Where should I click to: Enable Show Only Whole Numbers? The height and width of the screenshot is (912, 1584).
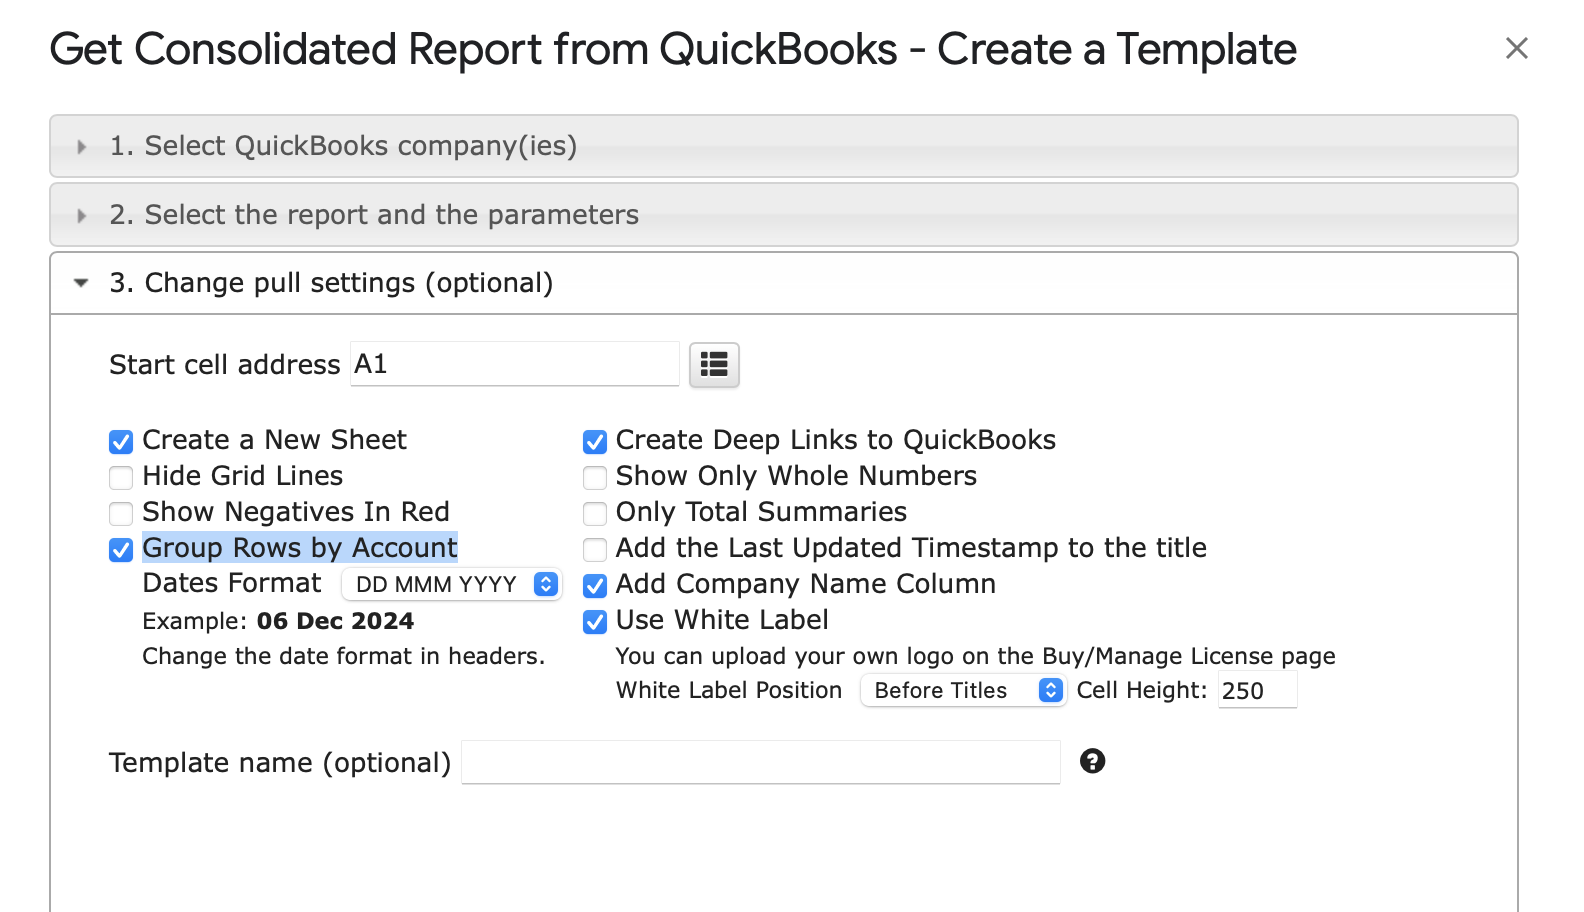click(595, 478)
